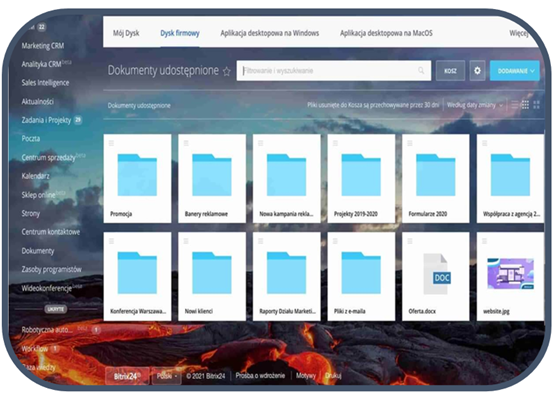Viewport: 556px width, 398px height.
Task: Click the Dokumenty udostępnione breadcrumb
Action: [139, 105]
